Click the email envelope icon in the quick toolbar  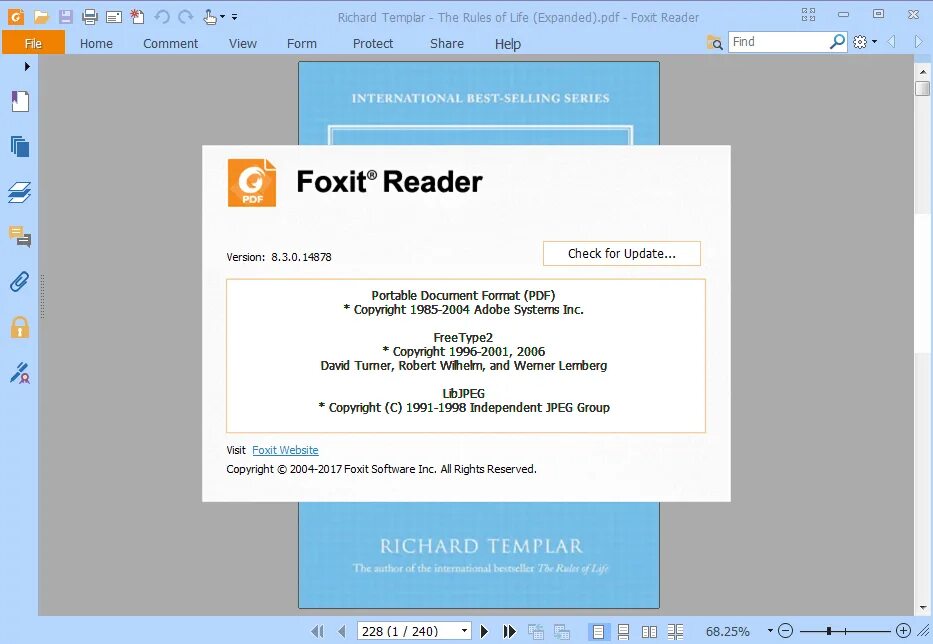(x=114, y=17)
